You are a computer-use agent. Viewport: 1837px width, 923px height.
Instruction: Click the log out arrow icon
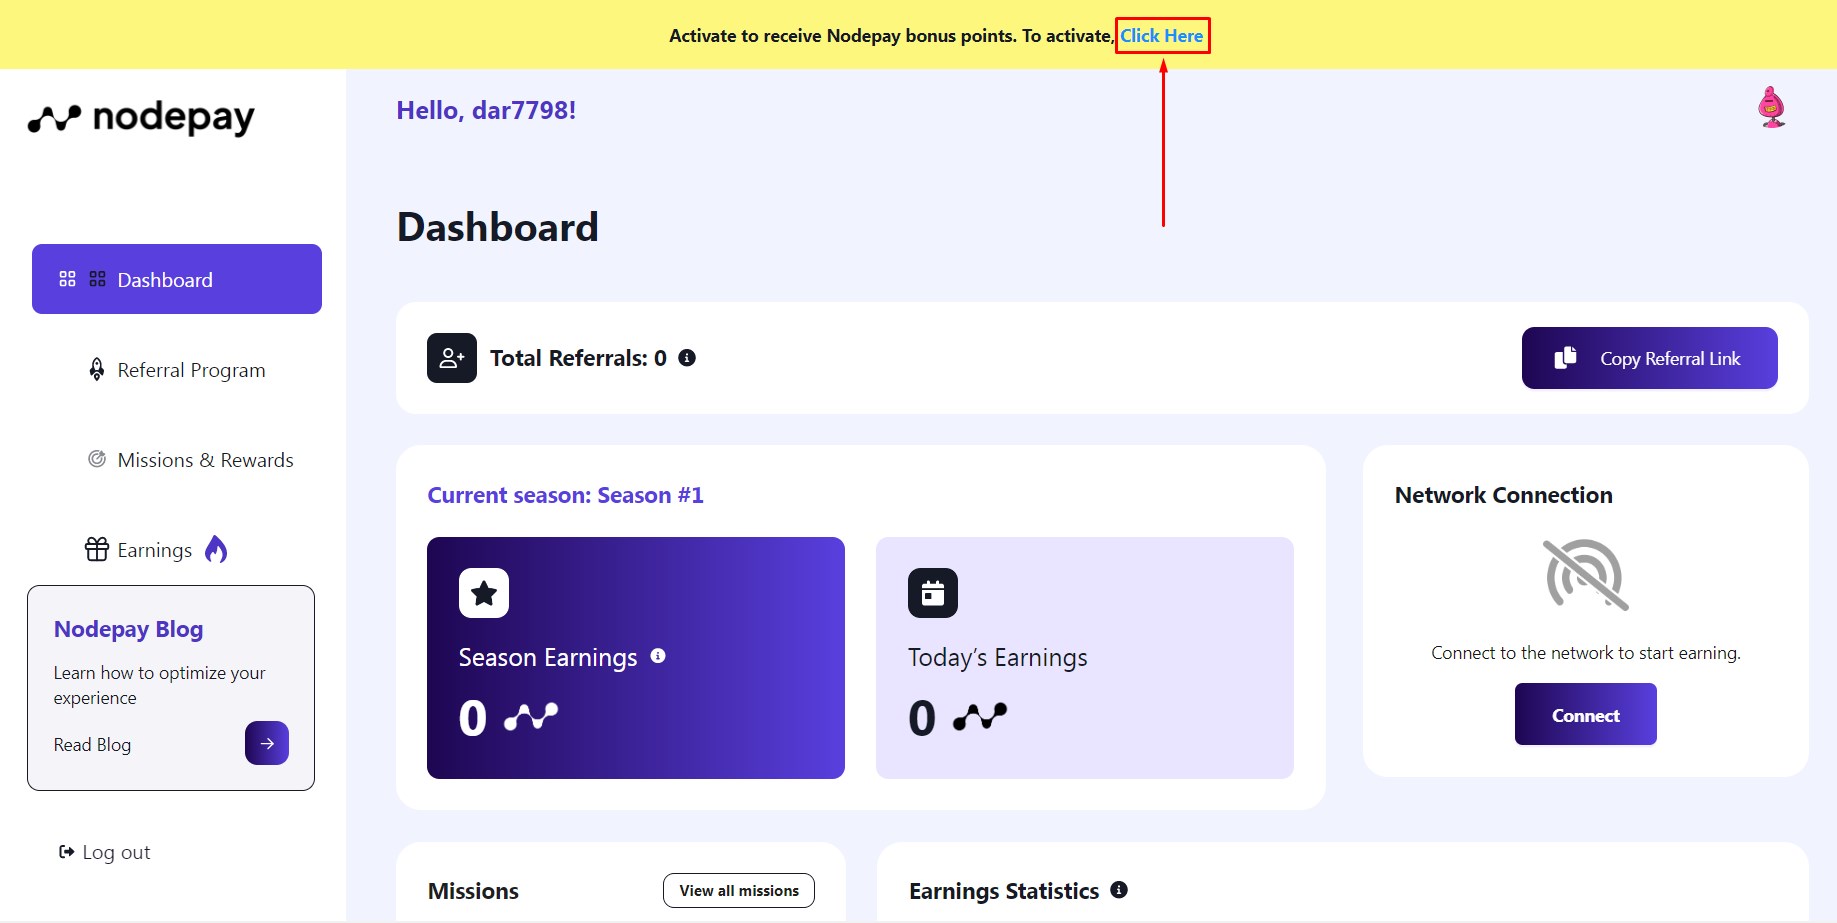[67, 852]
